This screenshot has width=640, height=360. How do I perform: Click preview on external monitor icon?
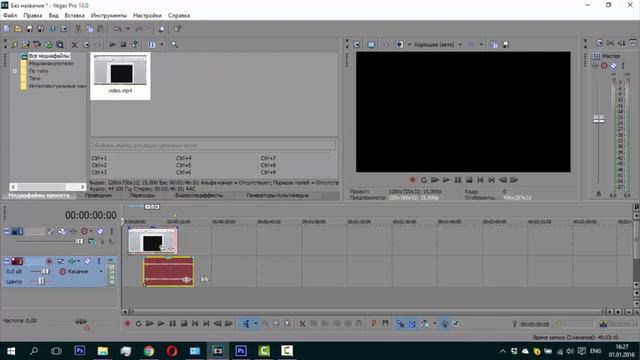point(371,44)
